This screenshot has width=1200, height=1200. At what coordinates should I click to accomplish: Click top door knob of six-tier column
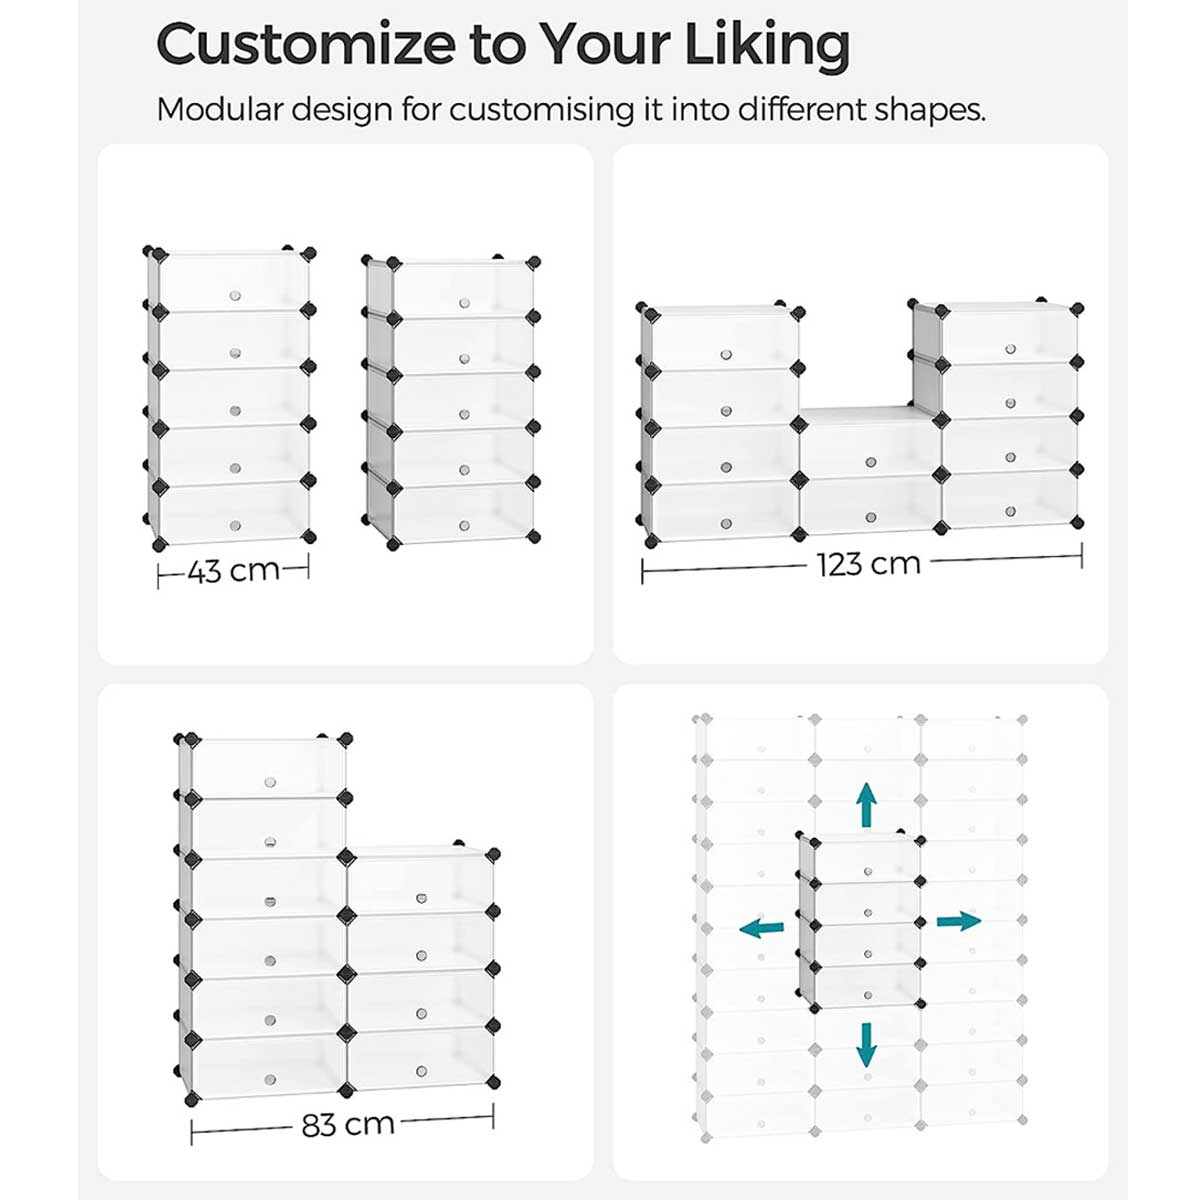point(270,781)
